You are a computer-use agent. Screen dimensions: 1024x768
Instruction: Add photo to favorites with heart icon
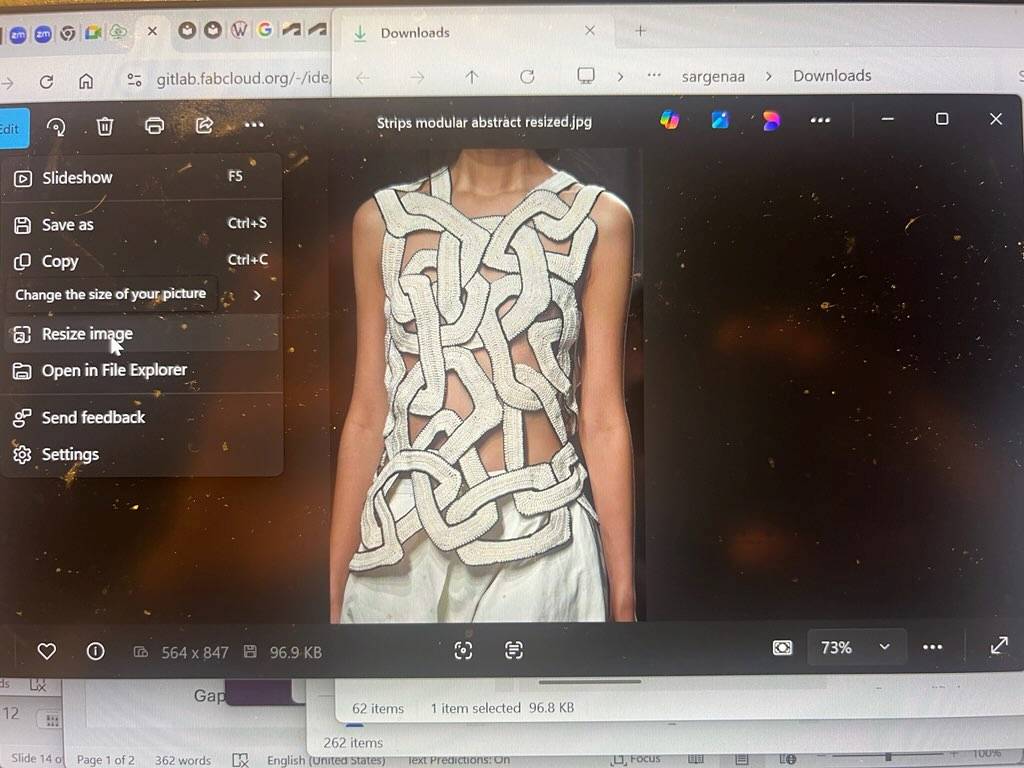(x=46, y=651)
